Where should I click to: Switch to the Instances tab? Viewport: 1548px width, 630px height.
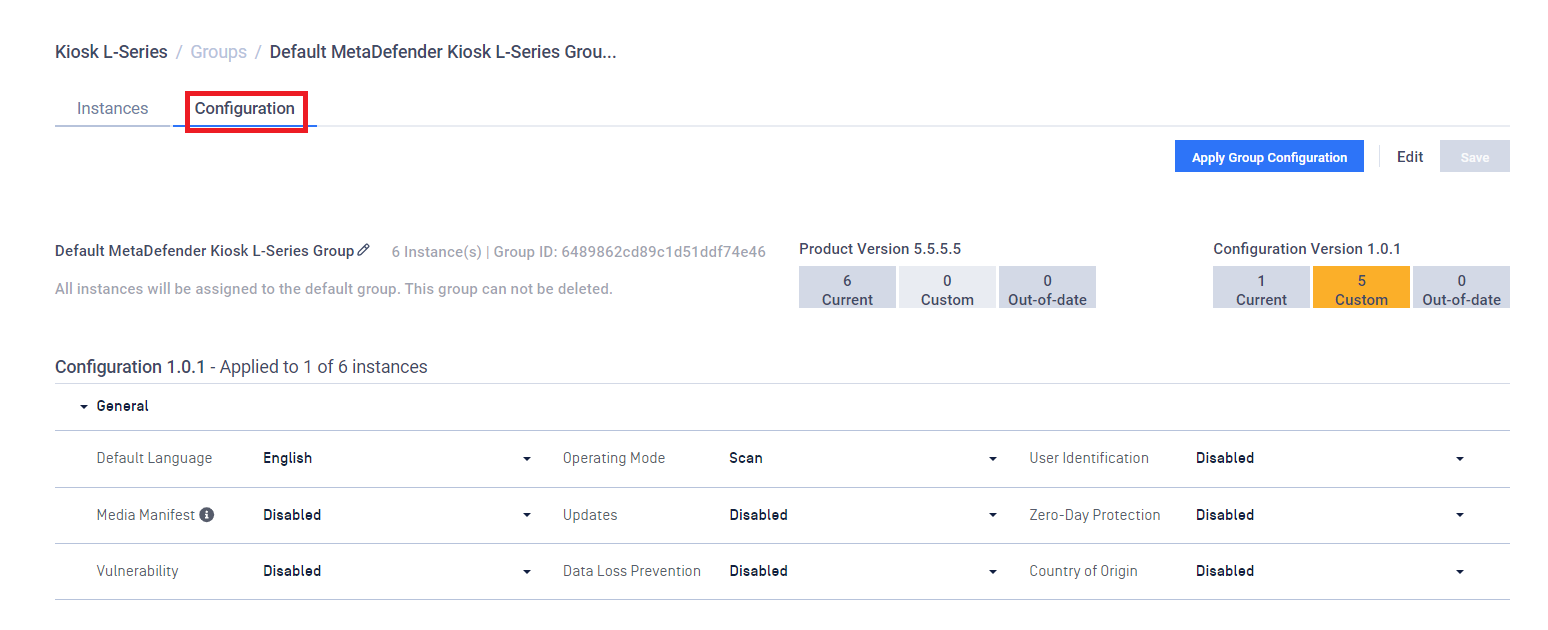(113, 109)
